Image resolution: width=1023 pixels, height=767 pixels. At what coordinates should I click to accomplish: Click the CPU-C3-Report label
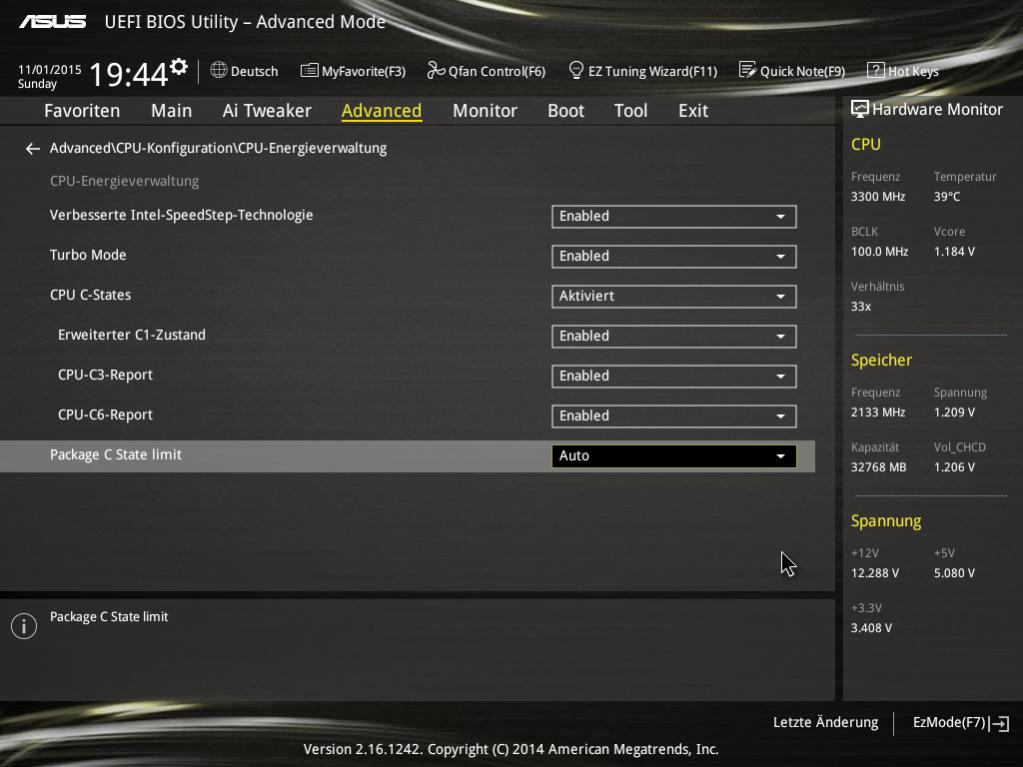click(x=105, y=375)
